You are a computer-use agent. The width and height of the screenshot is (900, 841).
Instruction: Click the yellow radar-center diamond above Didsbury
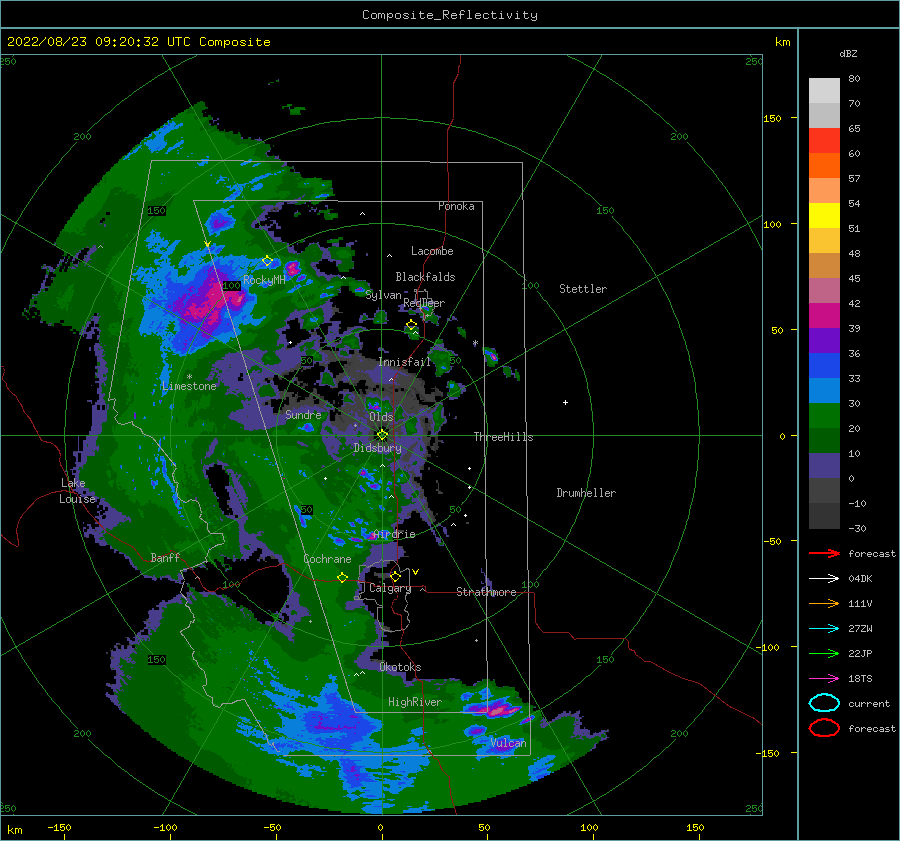click(x=382, y=435)
